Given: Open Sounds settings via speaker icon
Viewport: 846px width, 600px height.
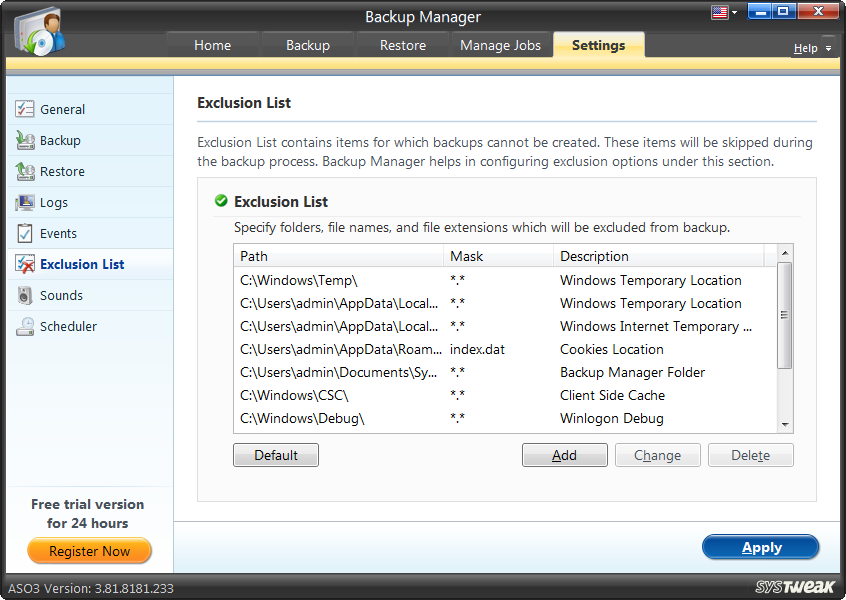Looking at the screenshot, I should (24, 295).
